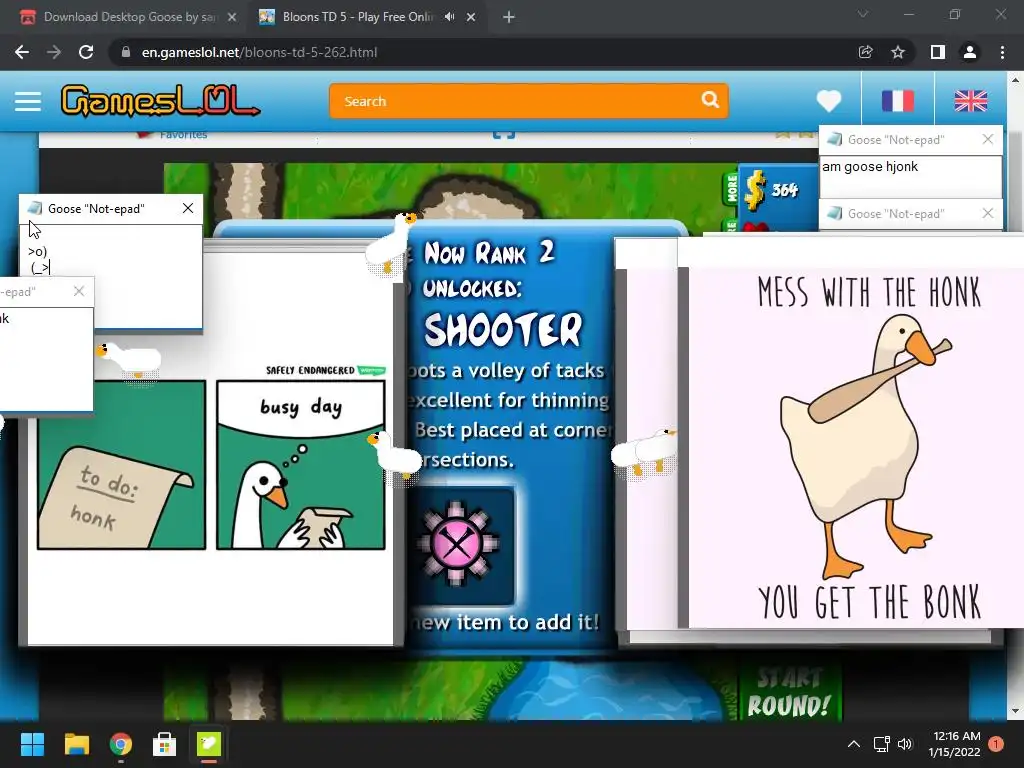The height and width of the screenshot is (768, 1024).
Task: Click the Shooter tower icon
Action: 458,544
